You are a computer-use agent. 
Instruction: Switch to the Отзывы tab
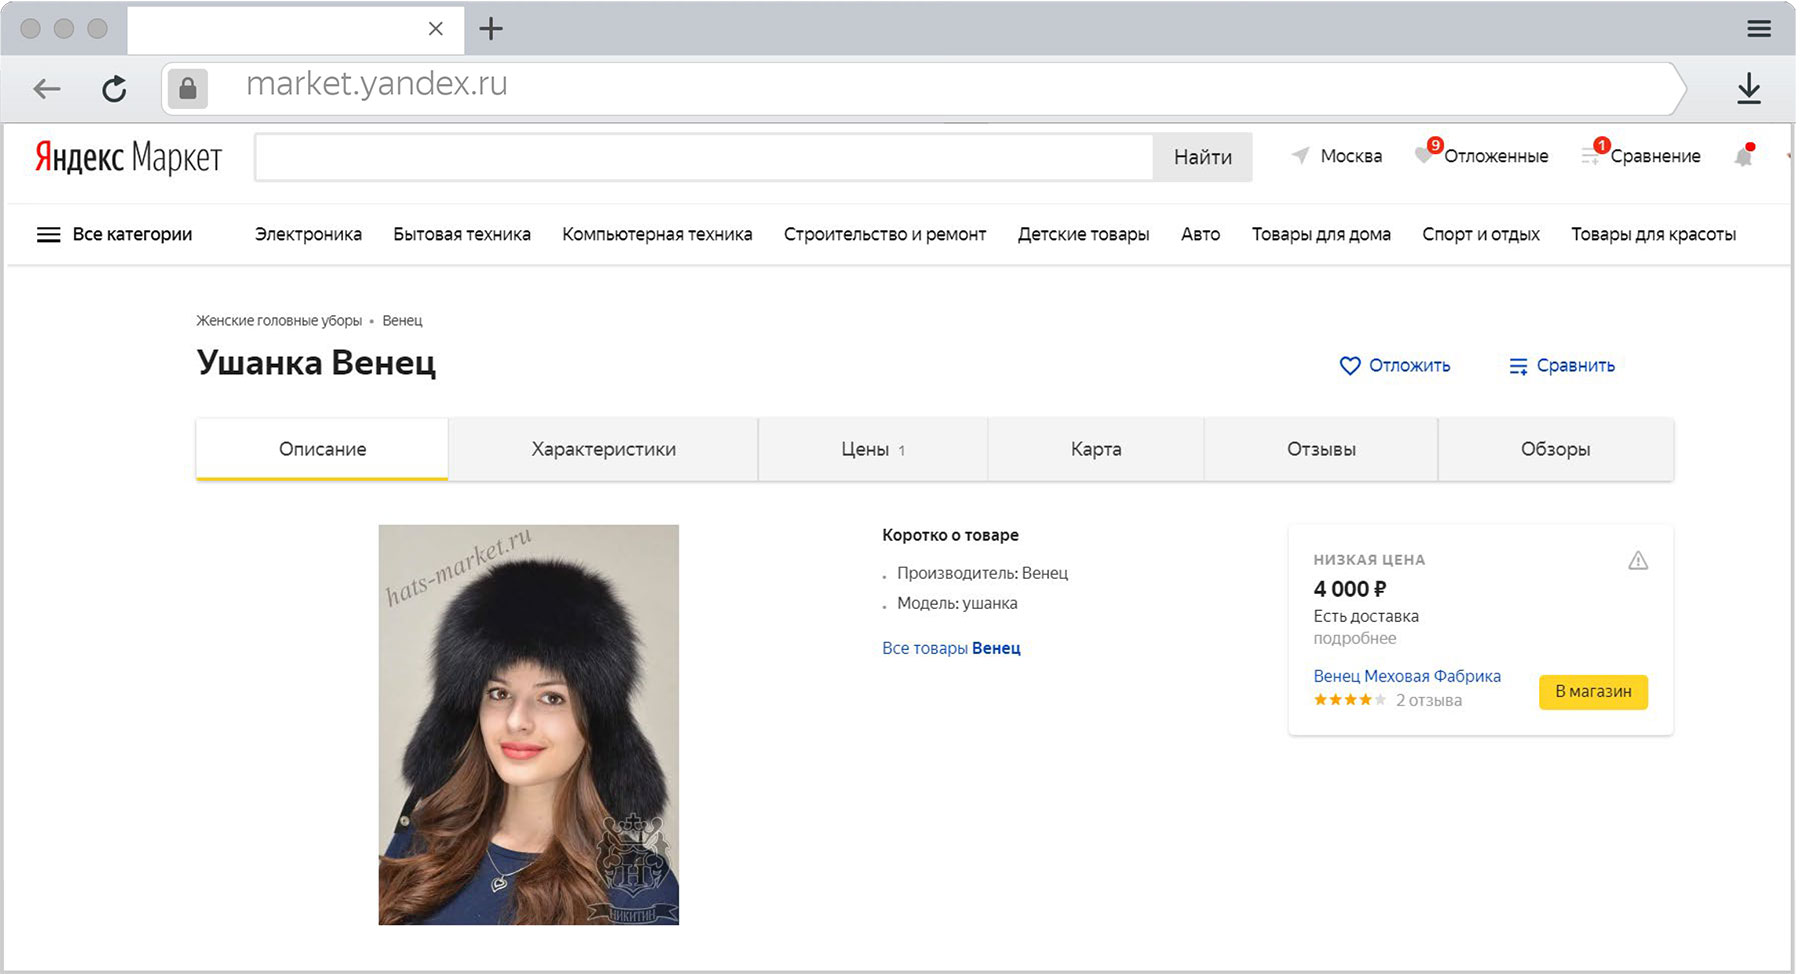coord(1321,449)
